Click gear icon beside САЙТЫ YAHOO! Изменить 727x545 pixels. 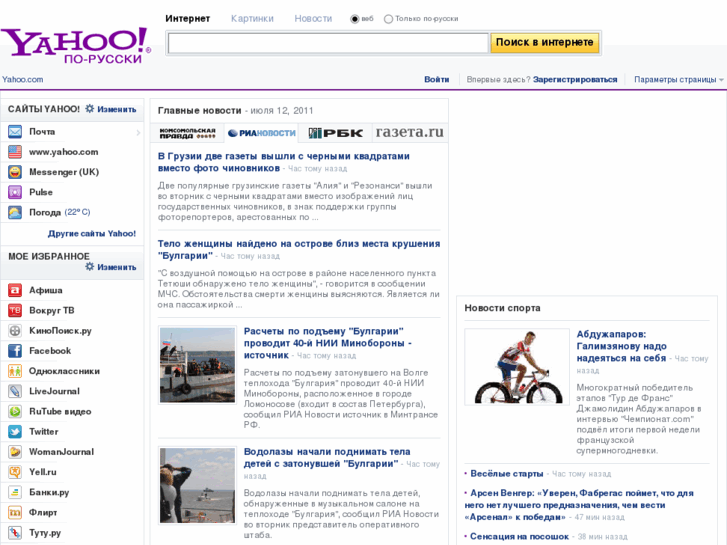pyautogui.click(x=89, y=109)
